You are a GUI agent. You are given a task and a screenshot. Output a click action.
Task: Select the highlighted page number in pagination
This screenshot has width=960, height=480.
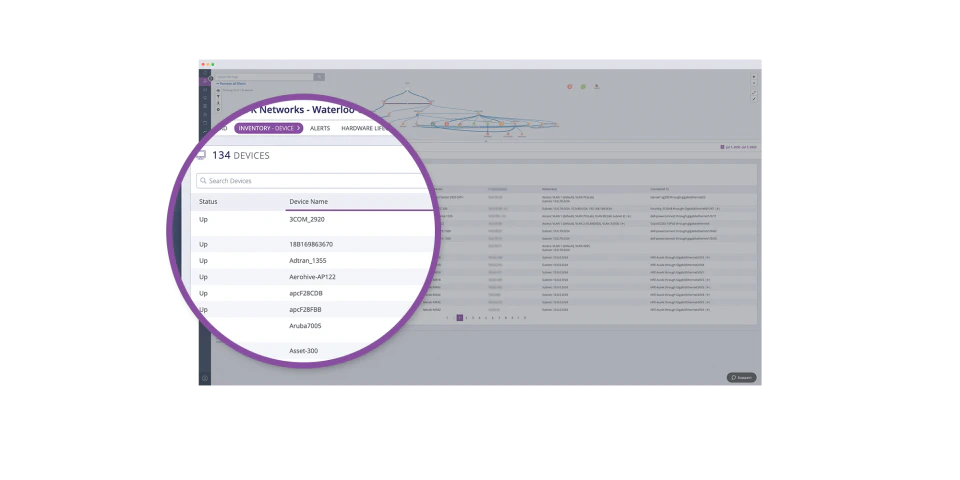(x=459, y=317)
